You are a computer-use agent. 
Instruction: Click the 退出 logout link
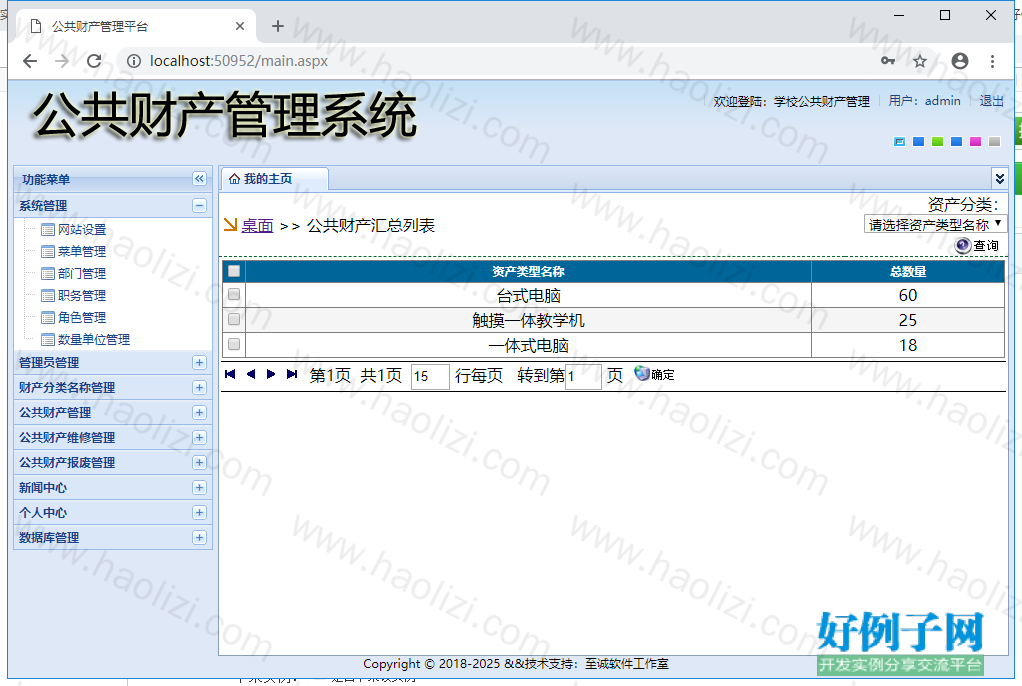(x=991, y=101)
